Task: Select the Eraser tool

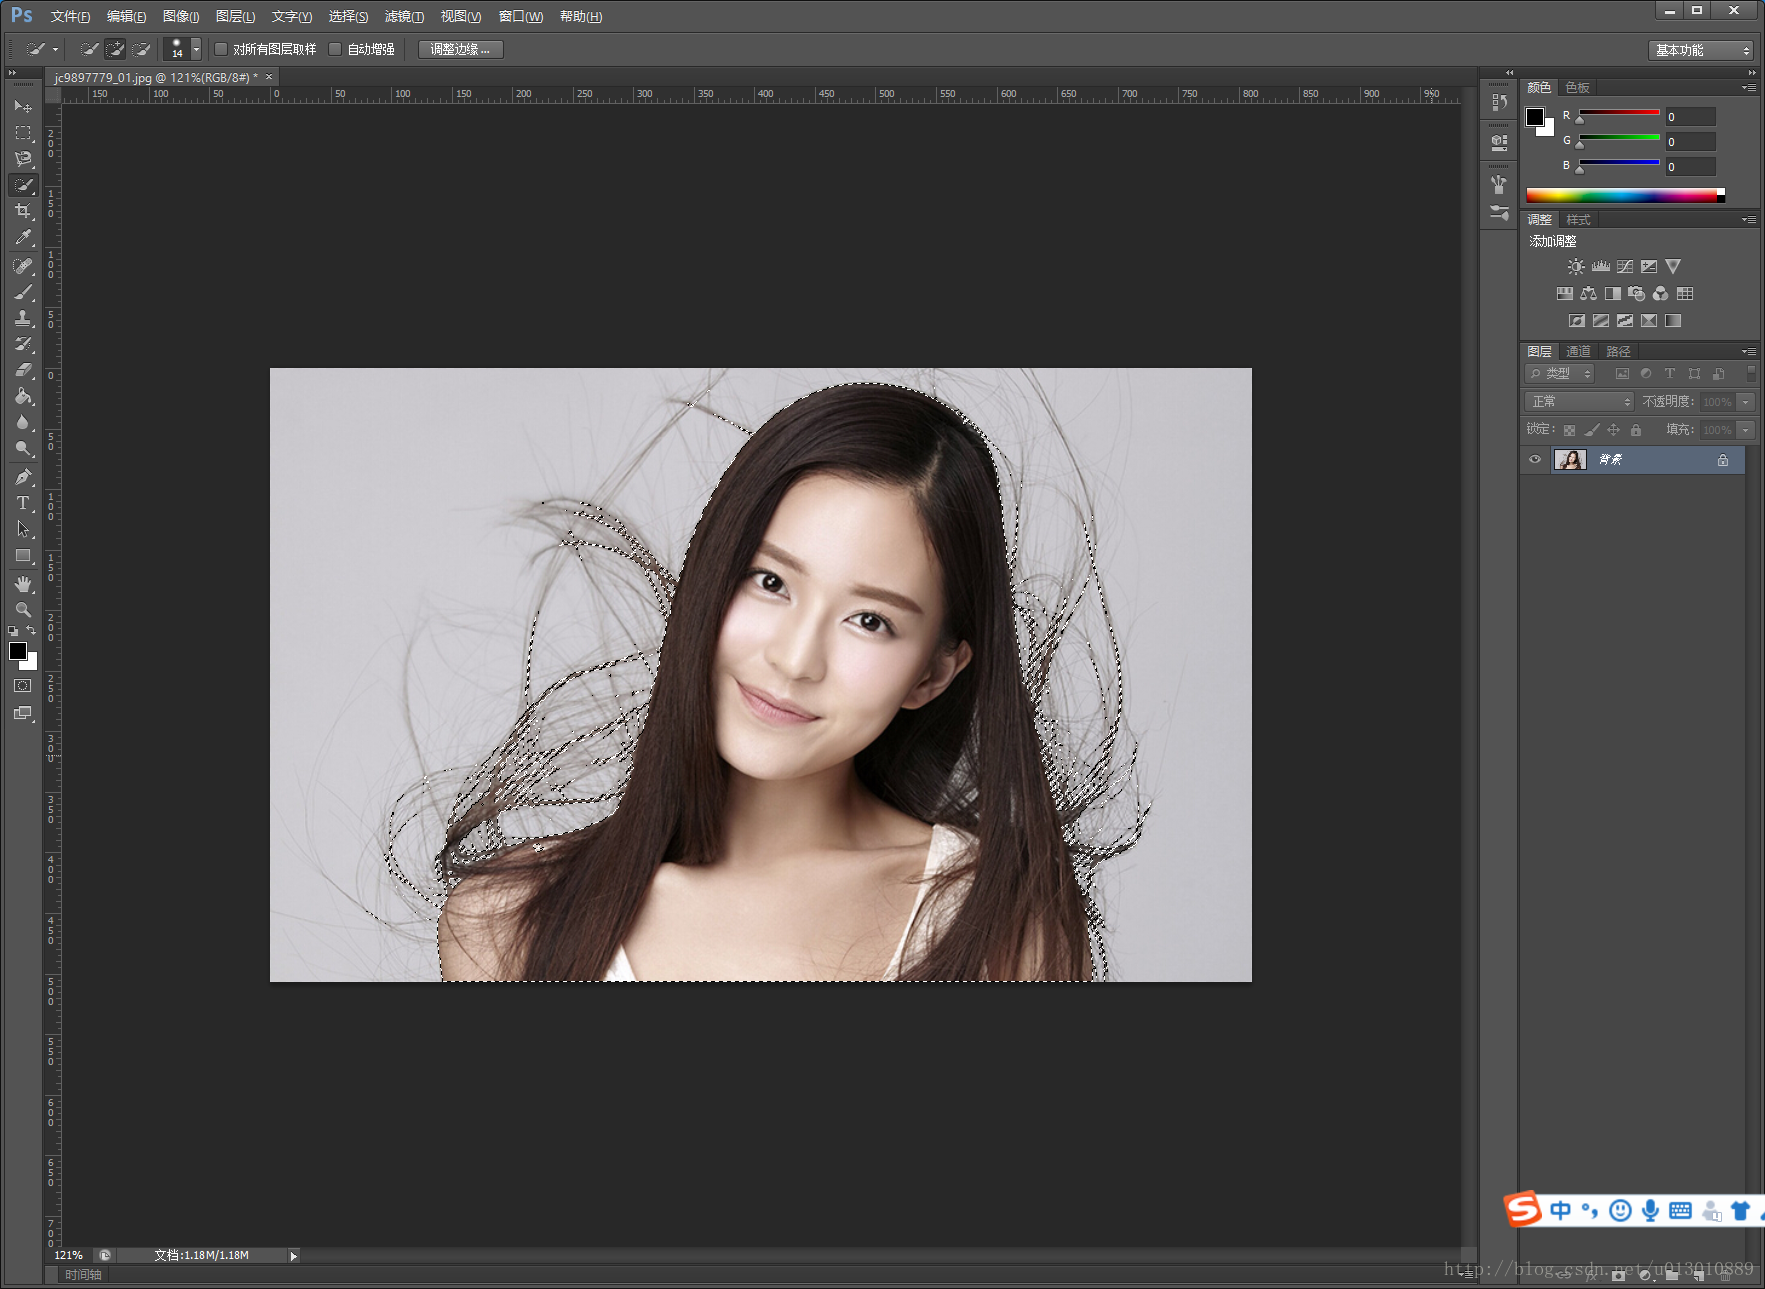Action: 23,370
